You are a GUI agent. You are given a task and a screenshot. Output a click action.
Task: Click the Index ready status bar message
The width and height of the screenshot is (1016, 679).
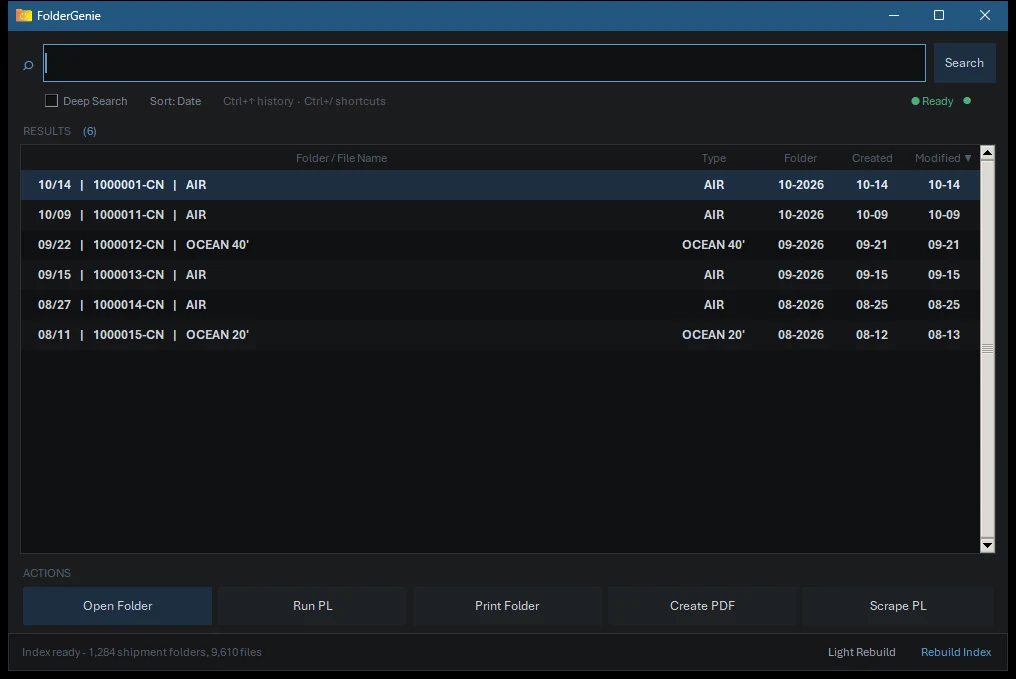click(x=142, y=652)
